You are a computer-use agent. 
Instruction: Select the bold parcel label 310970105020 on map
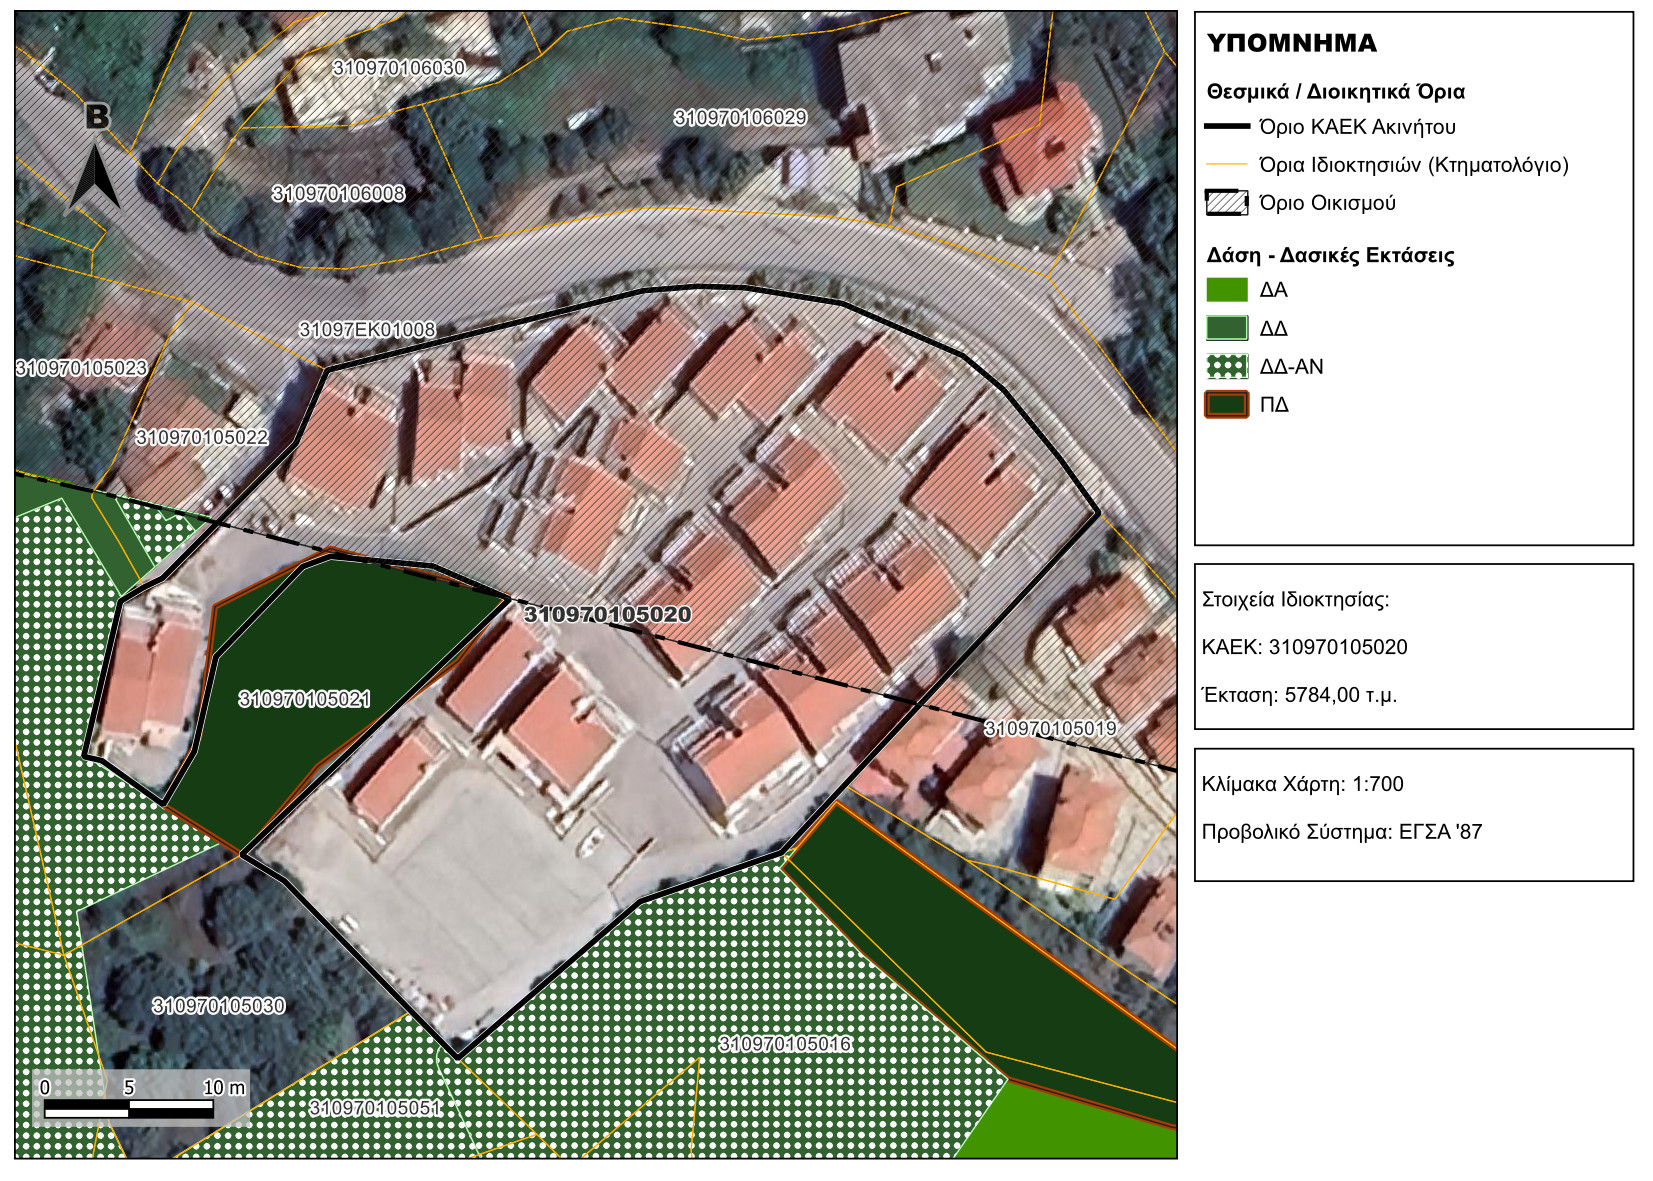point(607,614)
